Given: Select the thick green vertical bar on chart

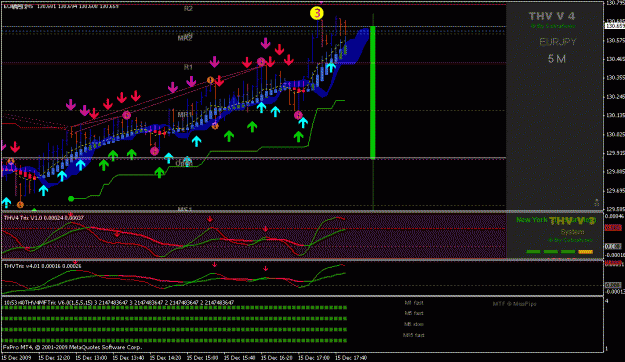Looking at the screenshot, I should 373,92.
